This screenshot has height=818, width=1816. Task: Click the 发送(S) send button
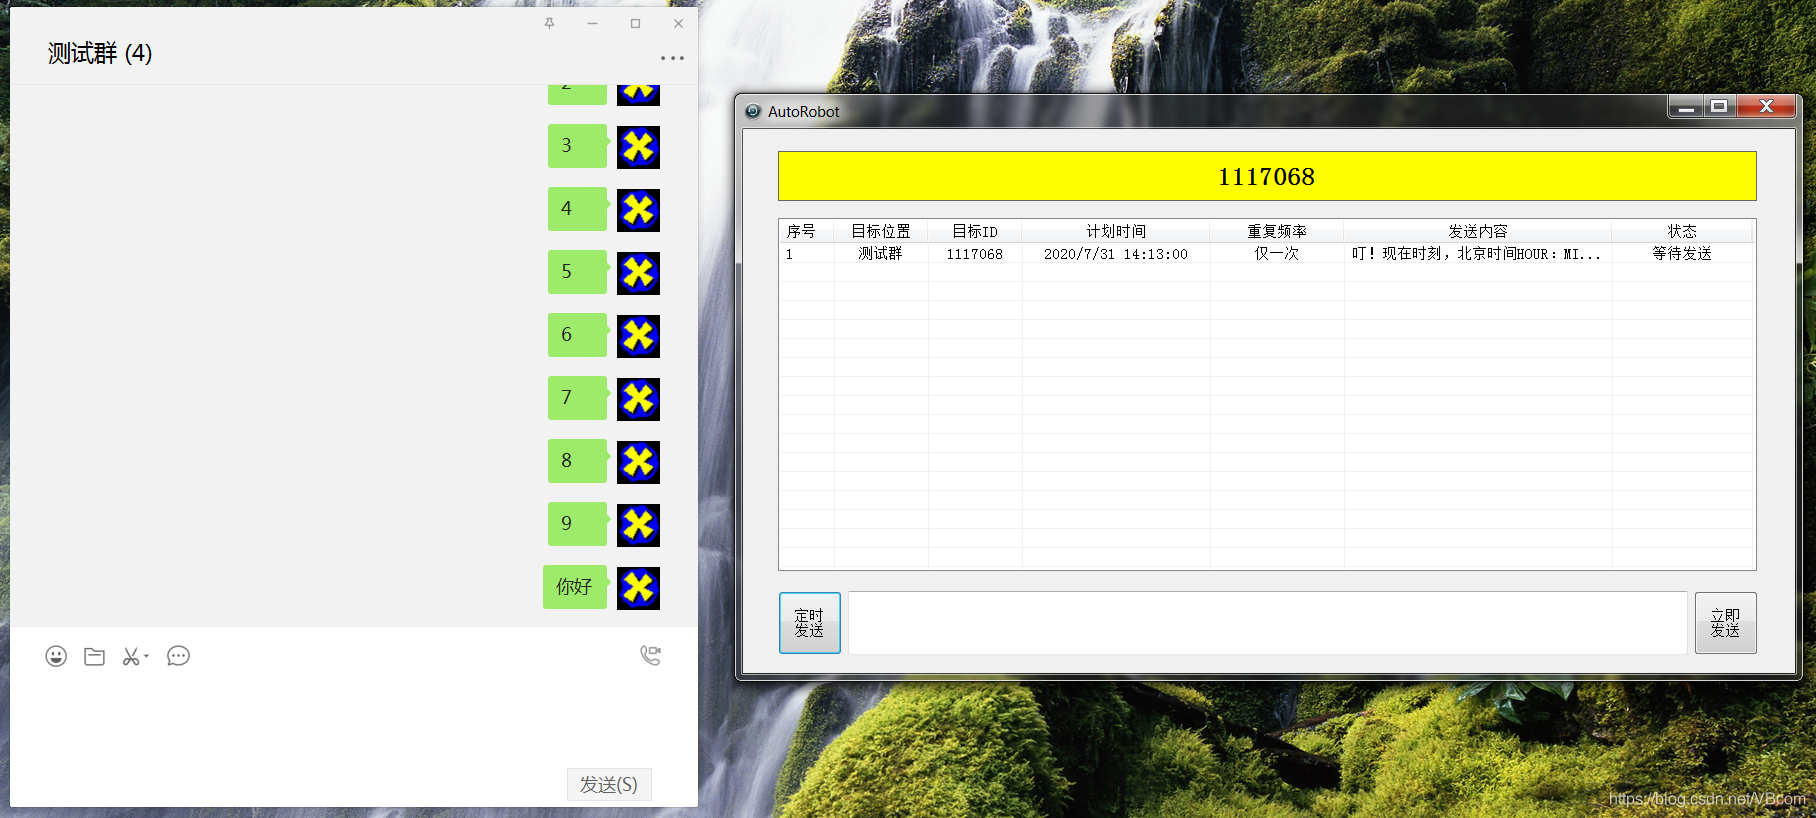pos(609,784)
